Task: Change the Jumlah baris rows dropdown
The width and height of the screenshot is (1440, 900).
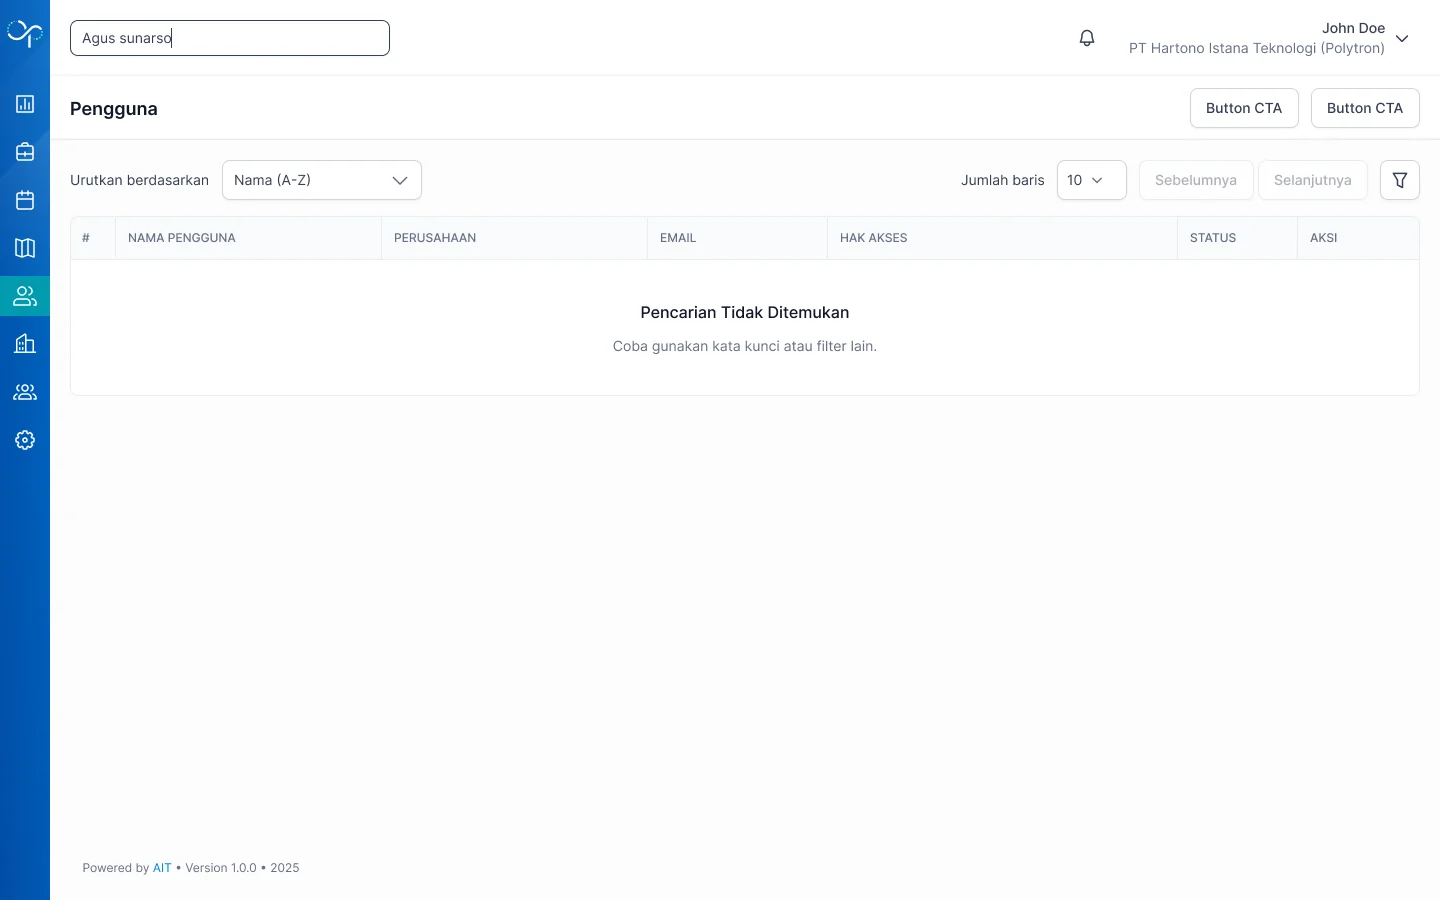Action: tap(1092, 180)
